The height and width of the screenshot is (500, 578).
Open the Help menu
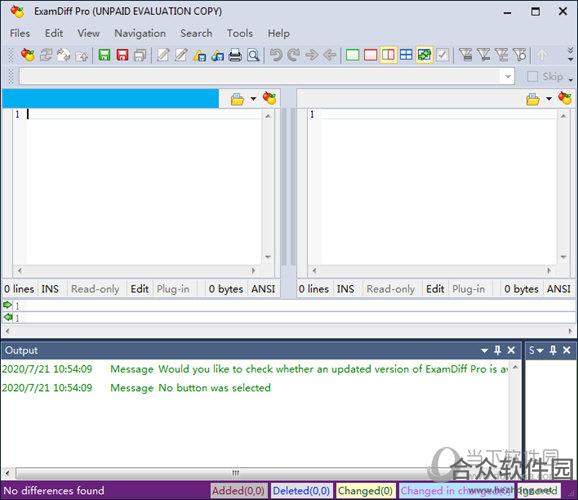tap(279, 33)
